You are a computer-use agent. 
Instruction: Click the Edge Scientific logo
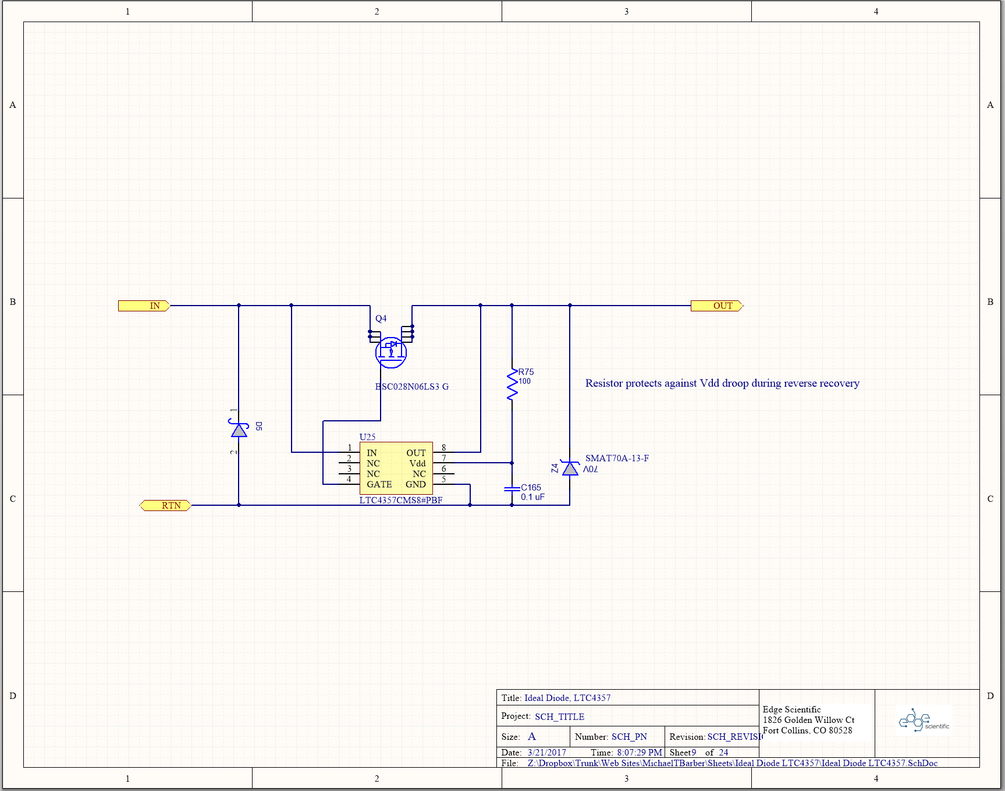pyautogui.click(x=924, y=720)
